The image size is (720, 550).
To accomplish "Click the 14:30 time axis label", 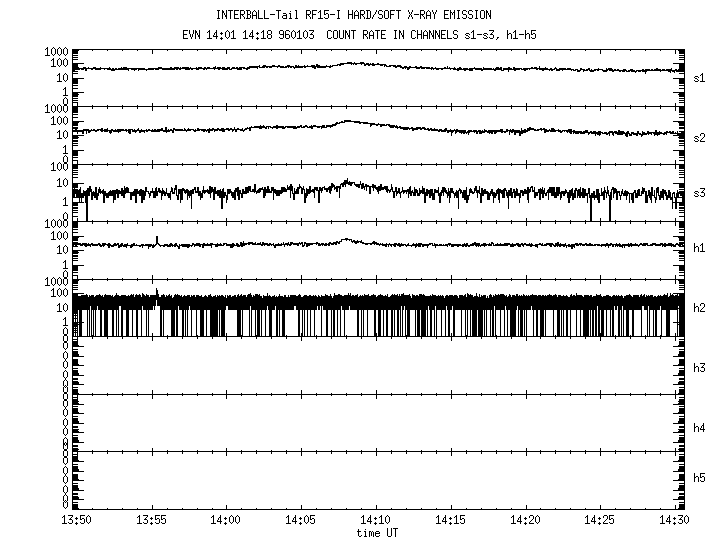I will coord(676,520).
